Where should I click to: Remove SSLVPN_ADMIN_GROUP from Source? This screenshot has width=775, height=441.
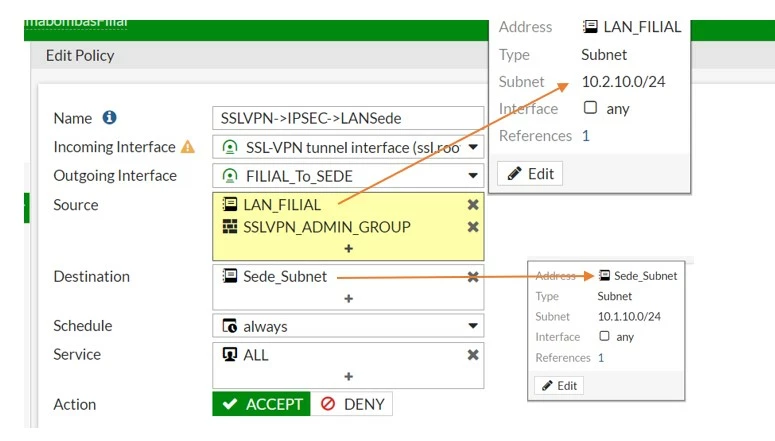click(473, 227)
